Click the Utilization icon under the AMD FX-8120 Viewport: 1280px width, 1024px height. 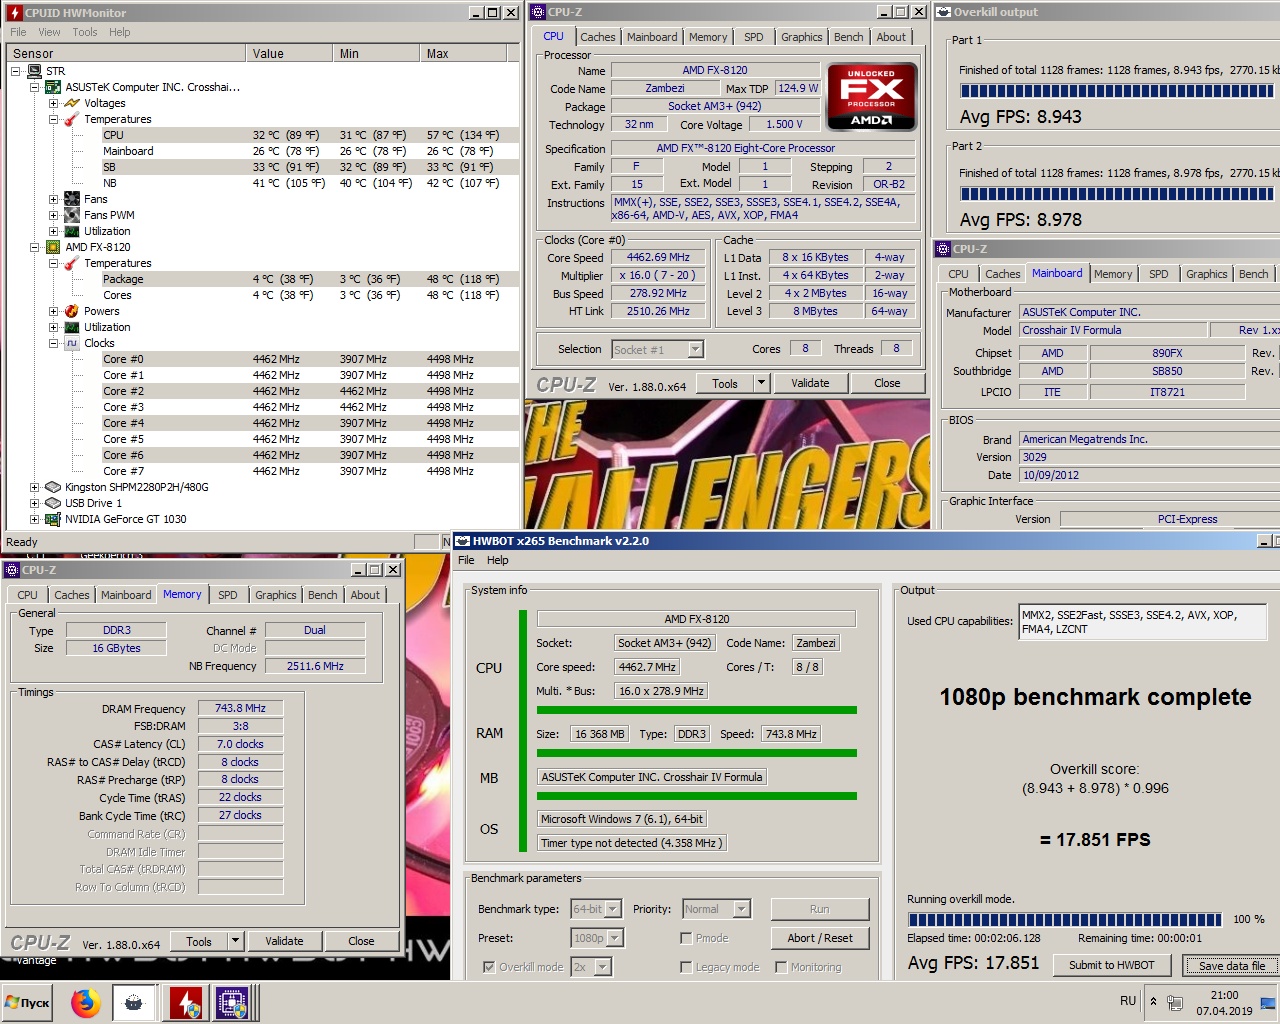pos(72,327)
